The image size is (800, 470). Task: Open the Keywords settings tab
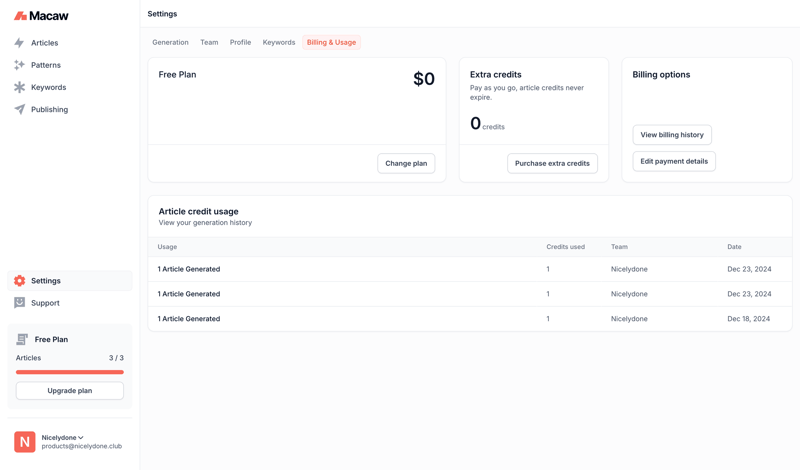coord(279,42)
